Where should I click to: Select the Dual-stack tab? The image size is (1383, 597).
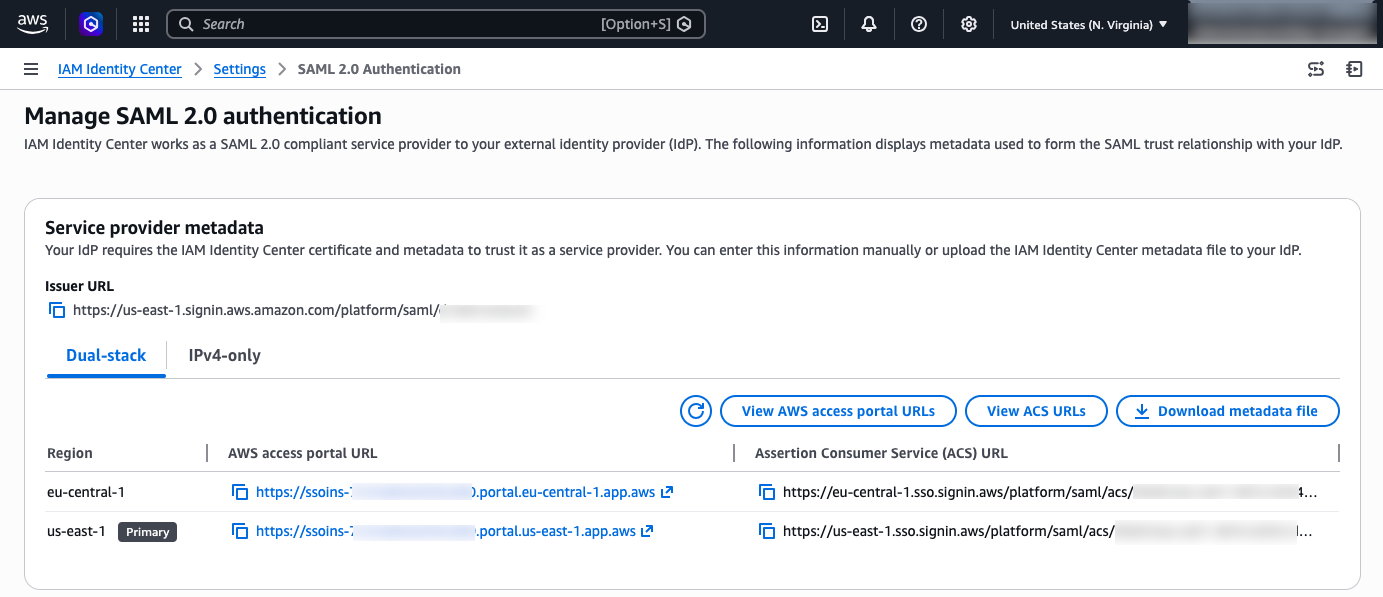coord(106,355)
